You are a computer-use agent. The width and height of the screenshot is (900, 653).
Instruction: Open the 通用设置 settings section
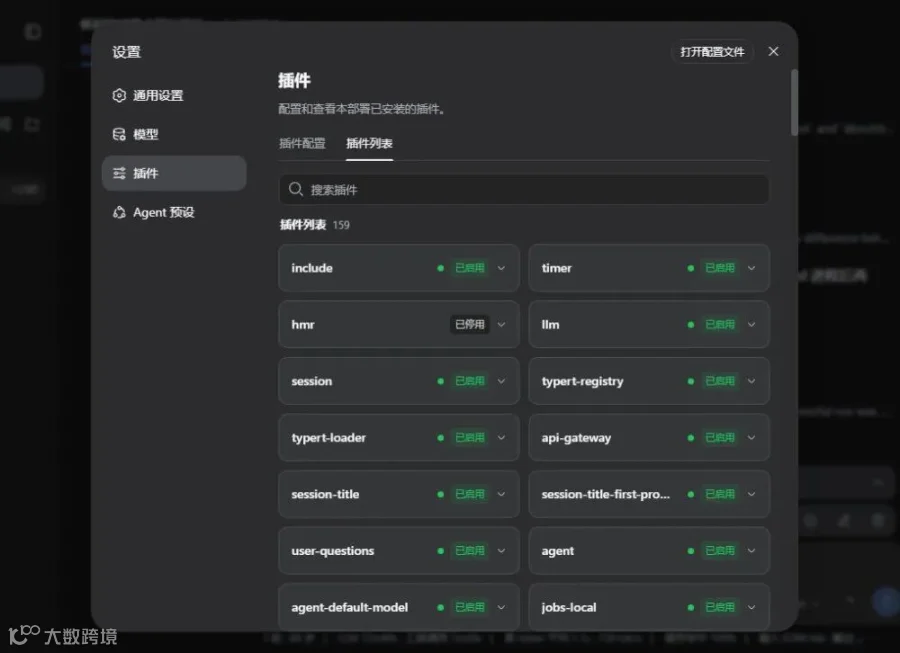[x=174, y=95]
